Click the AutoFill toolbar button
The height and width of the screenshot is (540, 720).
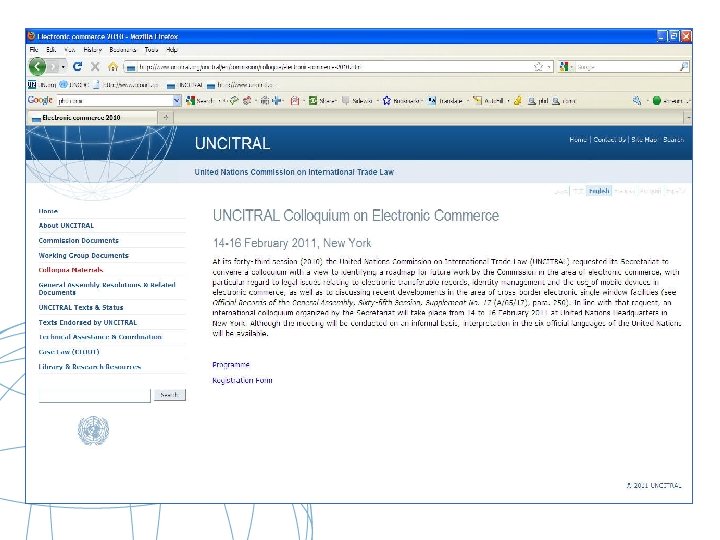(x=488, y=101)
